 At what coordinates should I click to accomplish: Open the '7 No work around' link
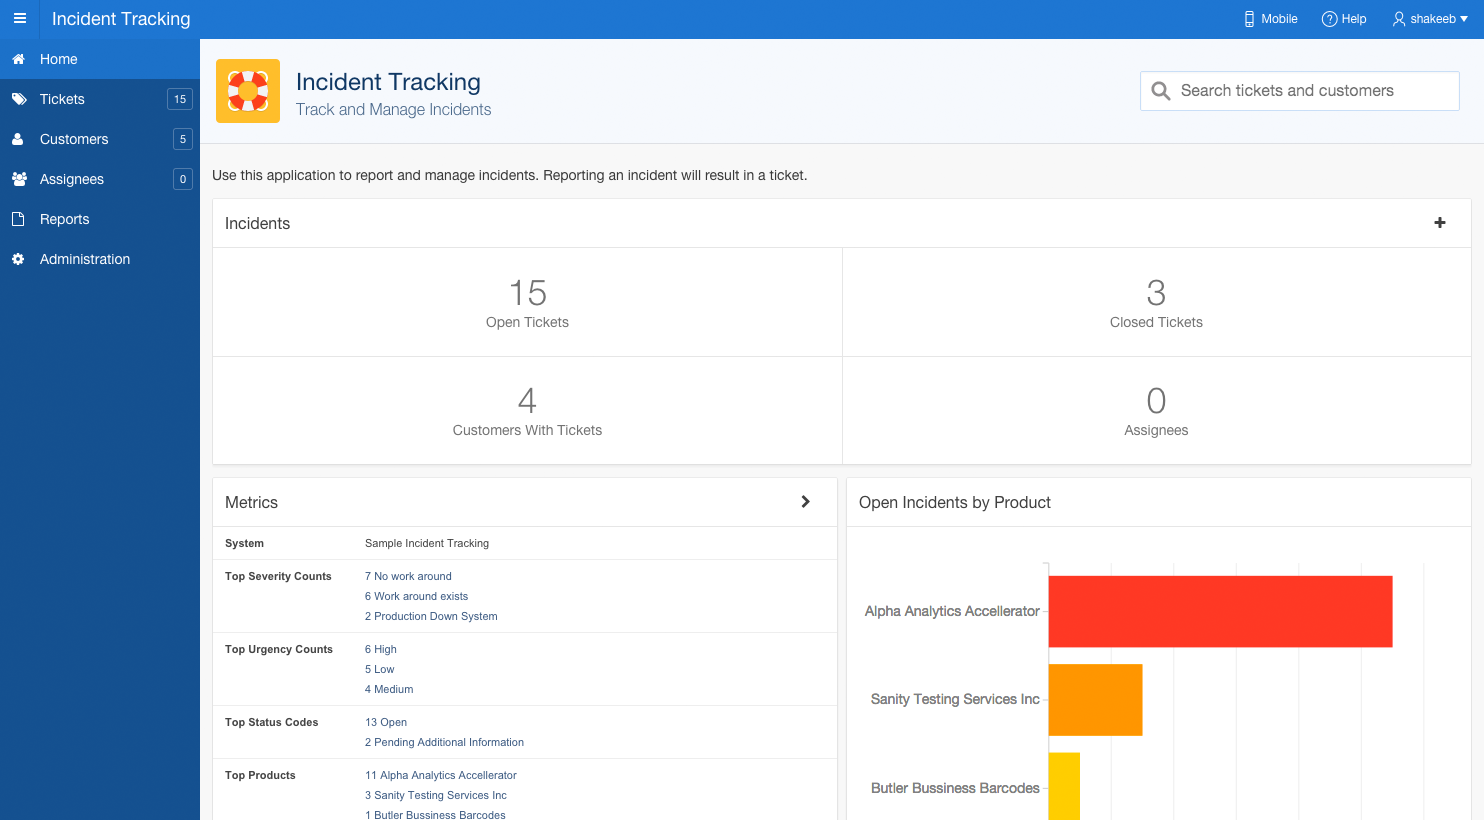tap(408, 576)
